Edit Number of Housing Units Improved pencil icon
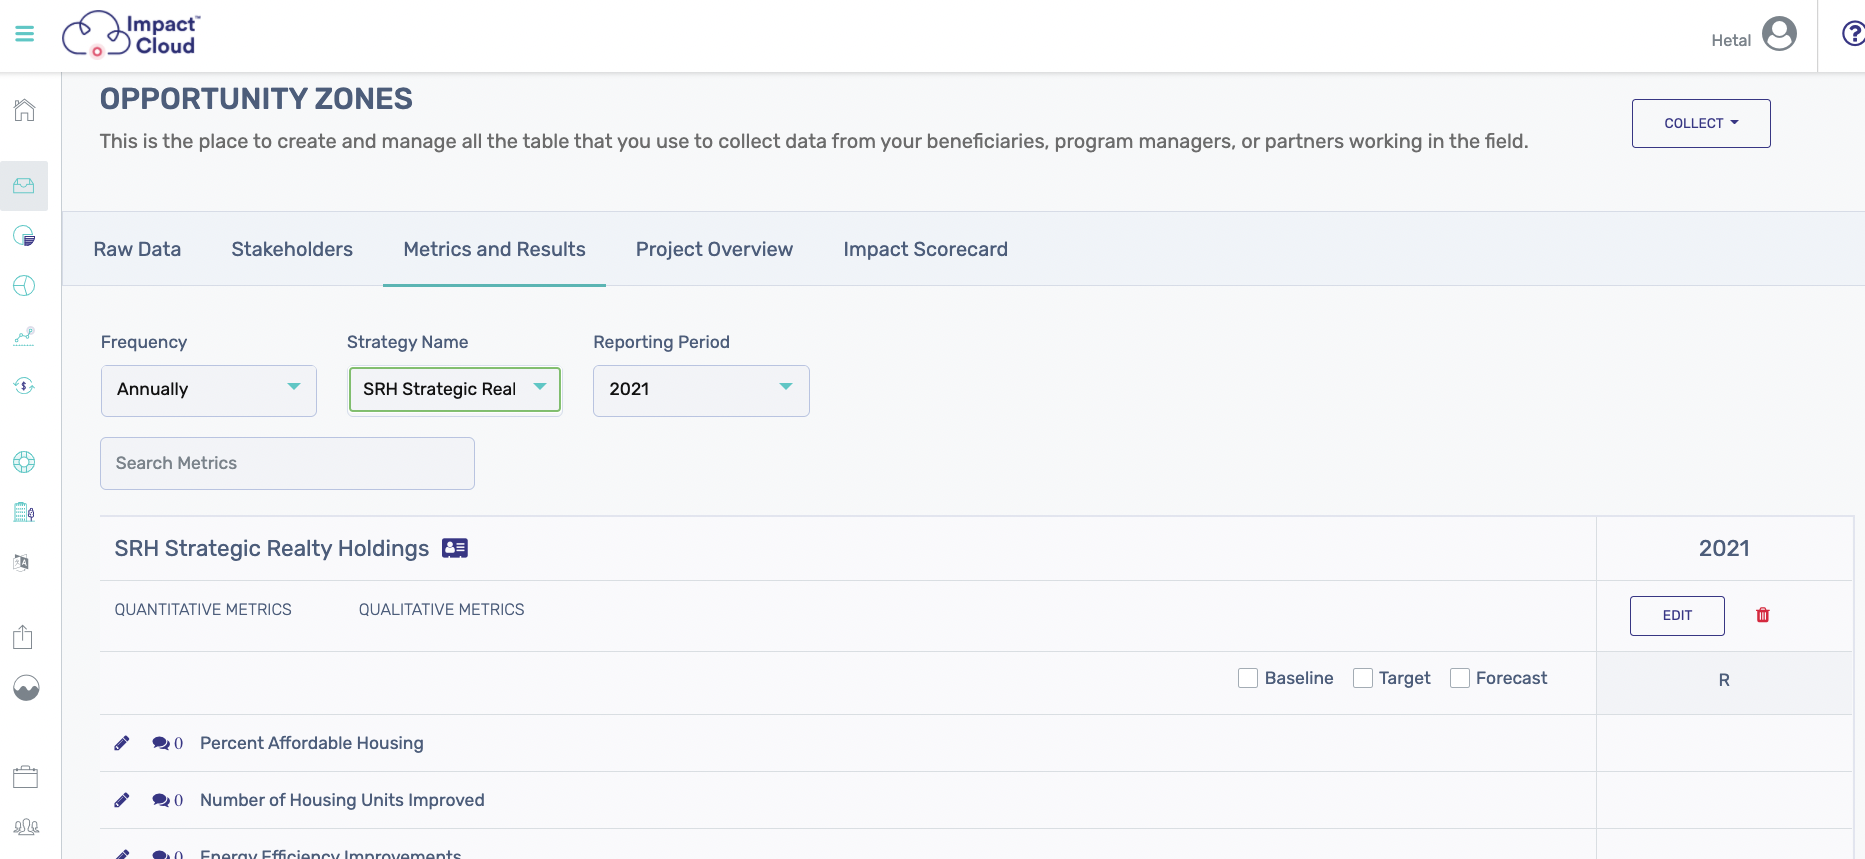1865x859 pixels. [x=122, y=800]
